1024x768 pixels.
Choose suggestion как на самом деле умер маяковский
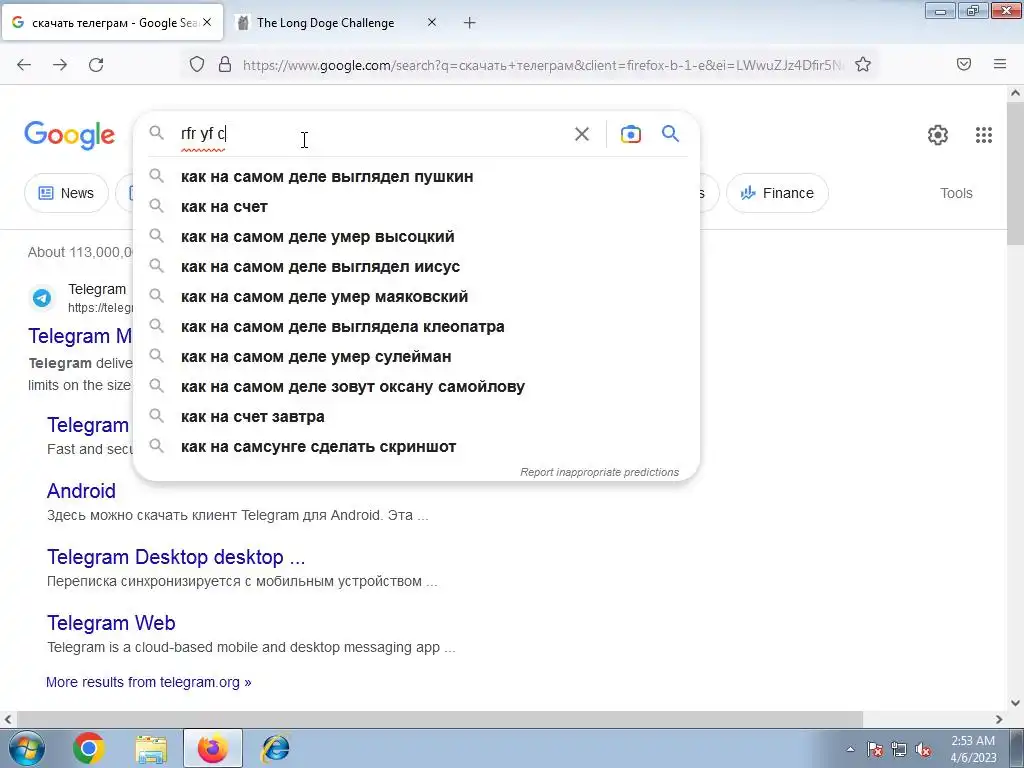pos(416,296)
